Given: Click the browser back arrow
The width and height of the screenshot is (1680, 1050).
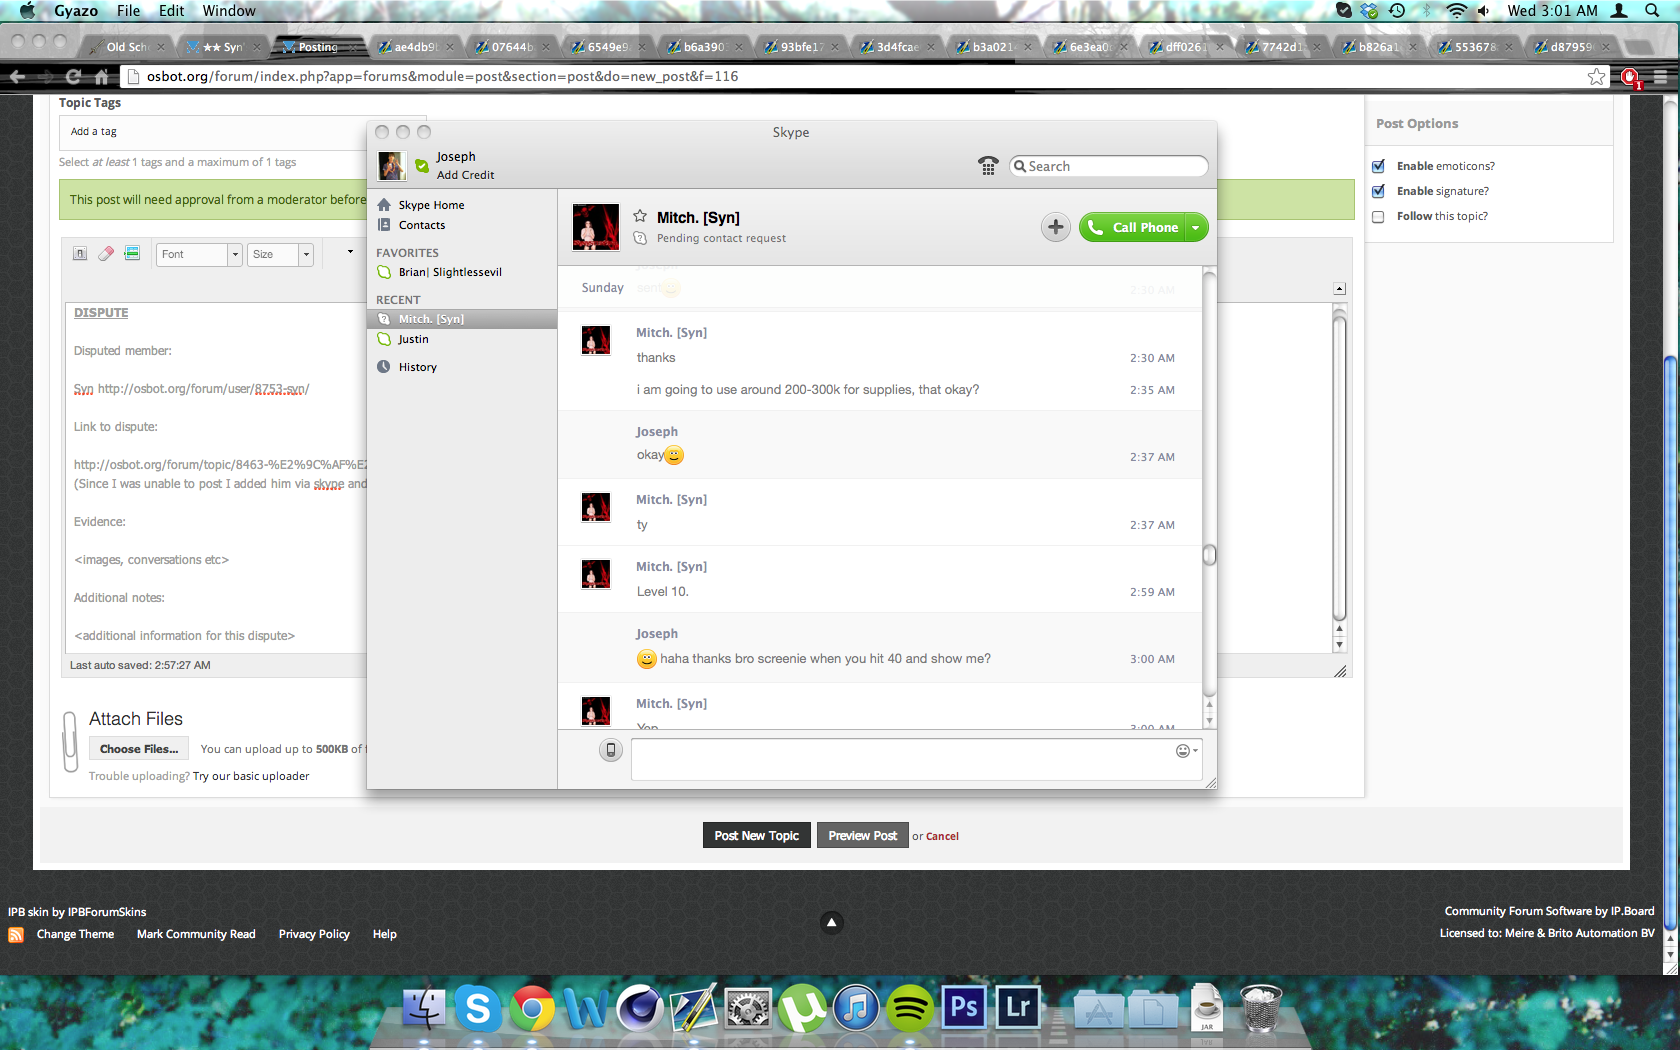Looking at the screenshot, I should 17,76.
